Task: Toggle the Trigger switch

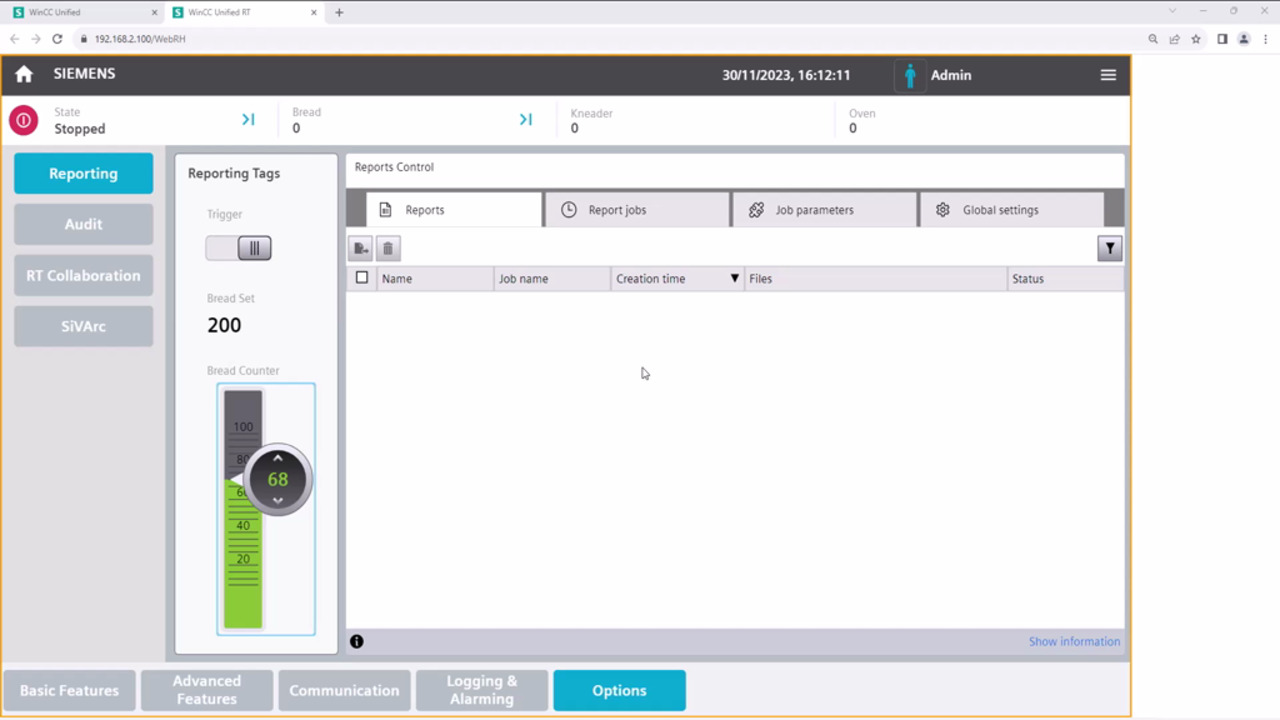Action: pyautogui.click(x=239, y=248)
